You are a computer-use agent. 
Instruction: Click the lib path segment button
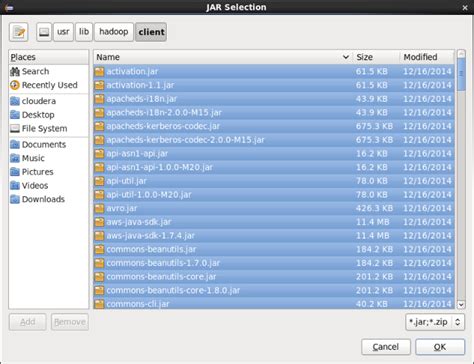click(84, 32)
